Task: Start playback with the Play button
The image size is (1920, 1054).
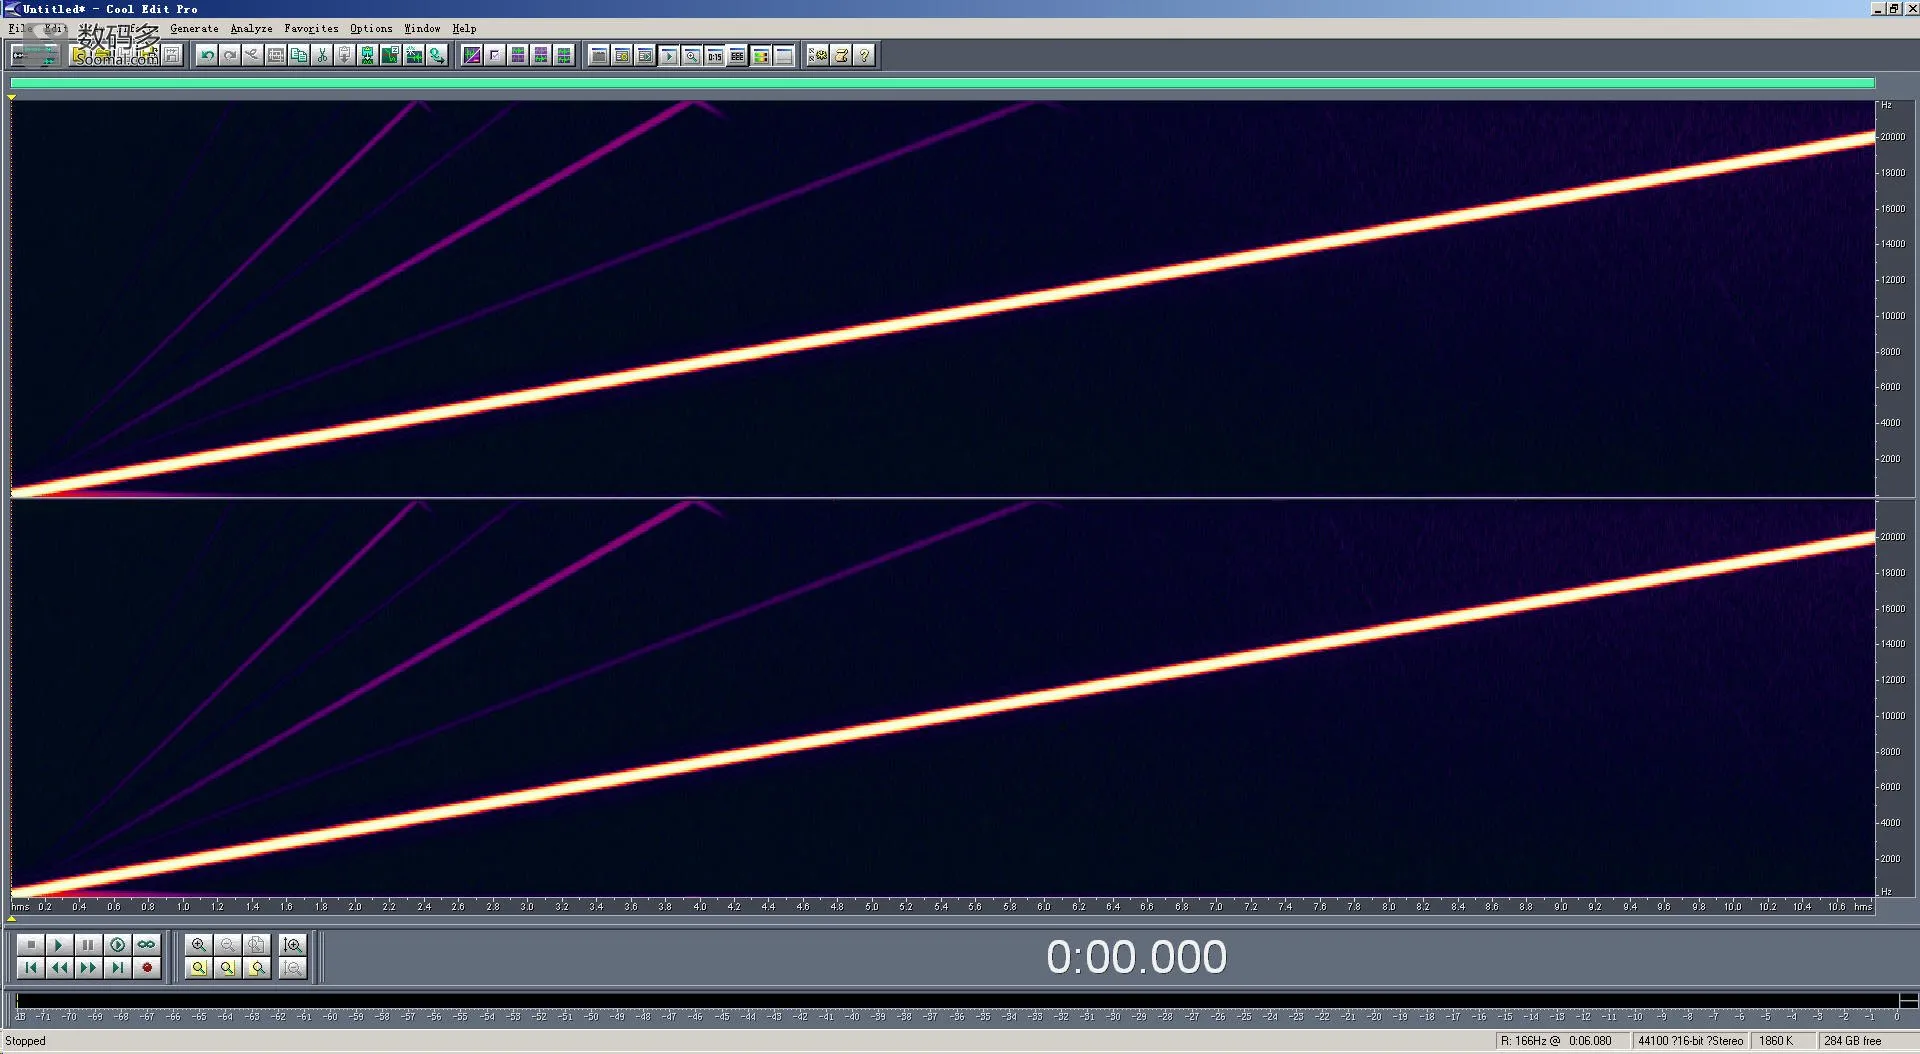Action: click(59, 944)
